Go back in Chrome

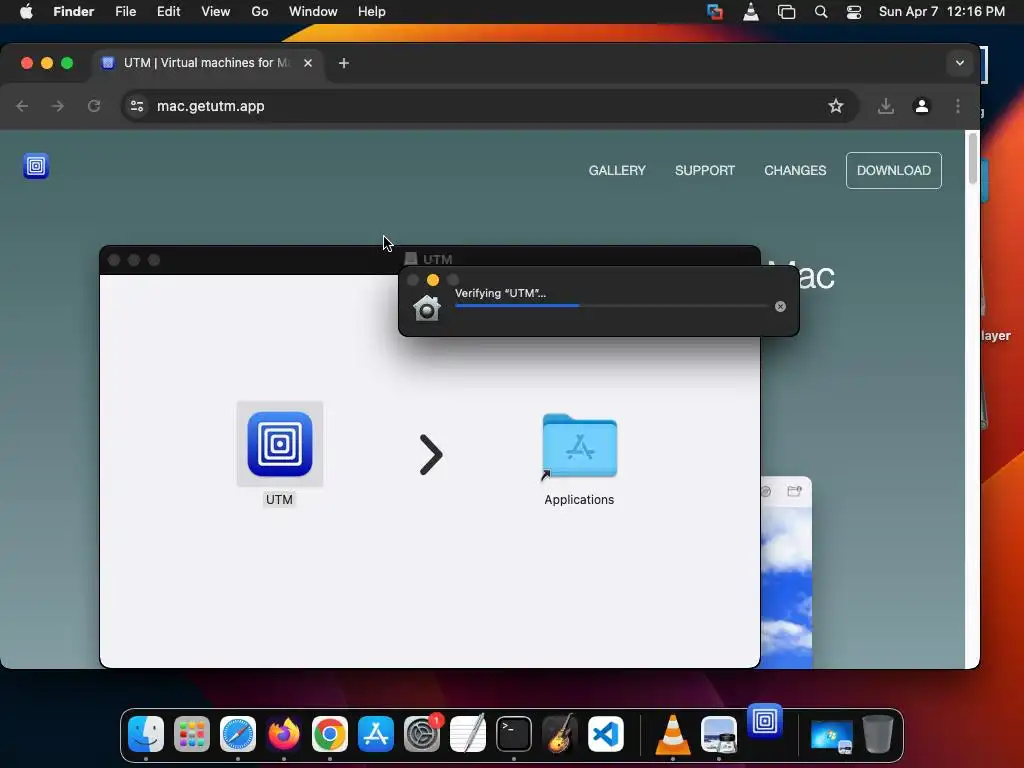[22, 106]
